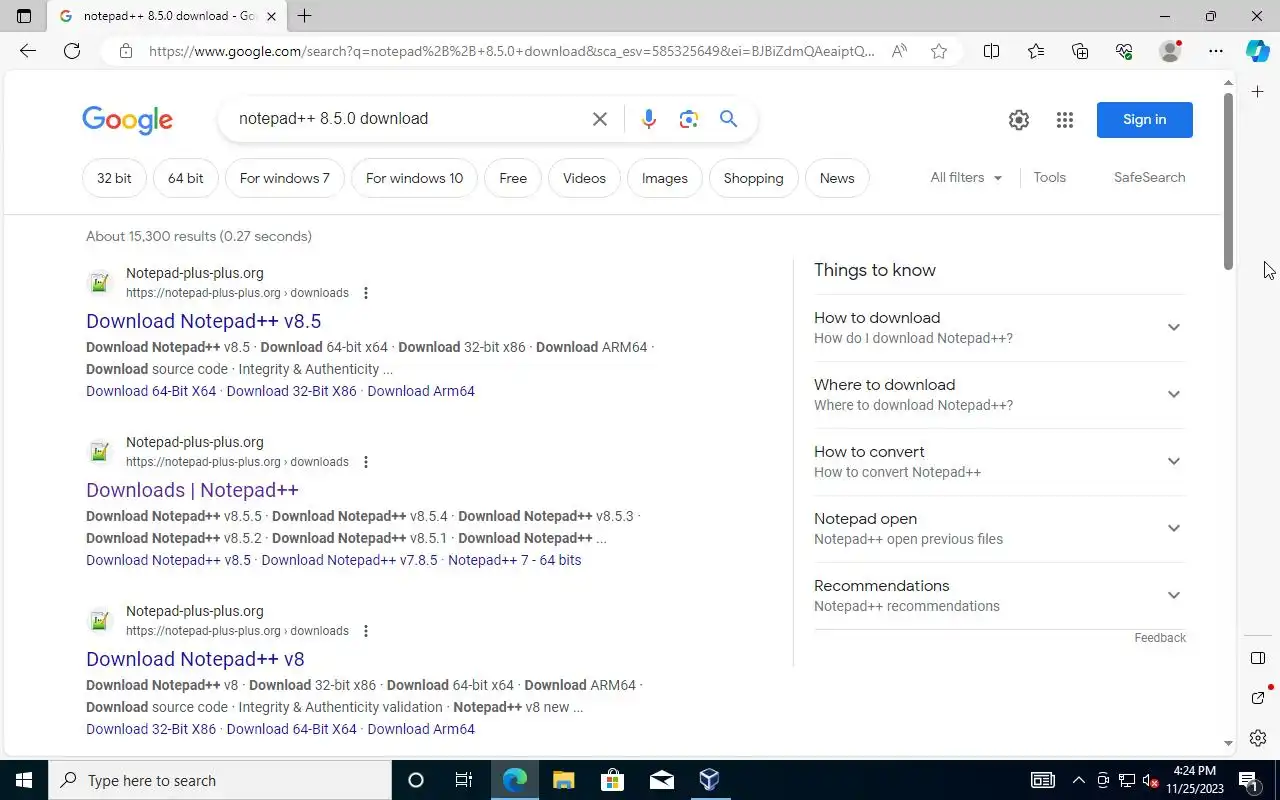Click the browser address bar URL
This screenshot has height=800, width=1280.
[512, 51]
